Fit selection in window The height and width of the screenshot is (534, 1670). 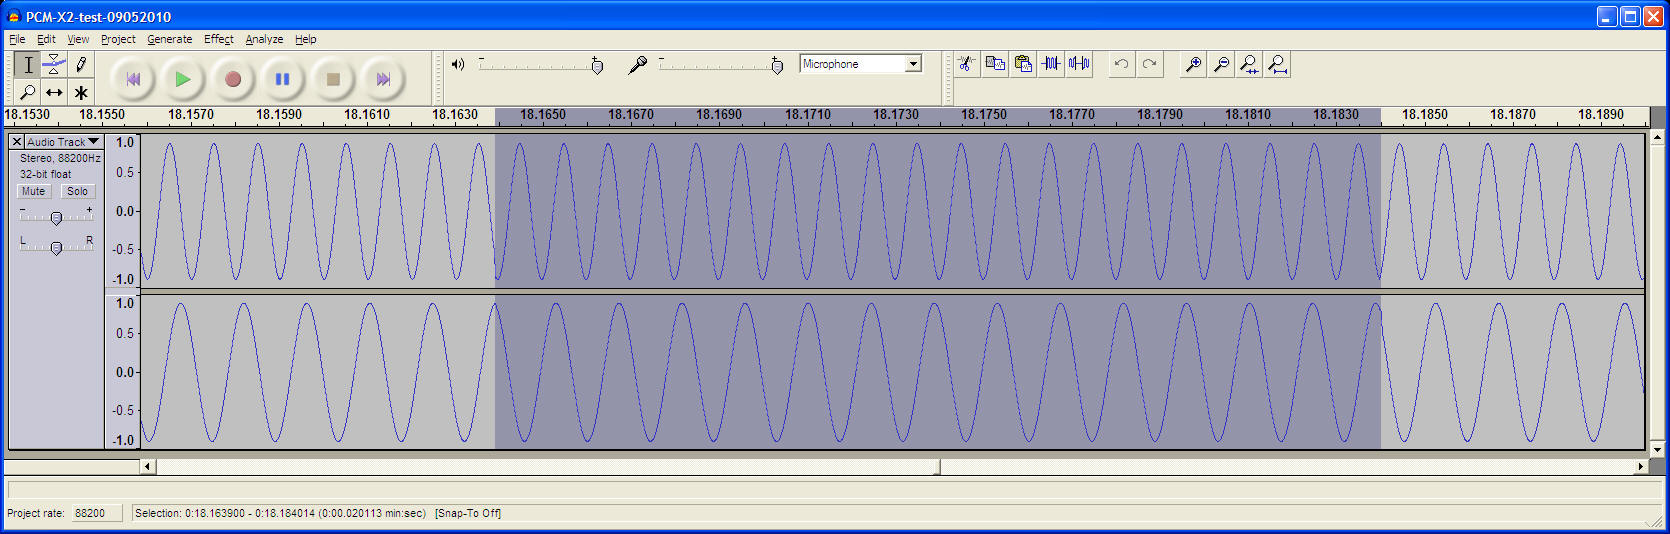[1249, 64]
